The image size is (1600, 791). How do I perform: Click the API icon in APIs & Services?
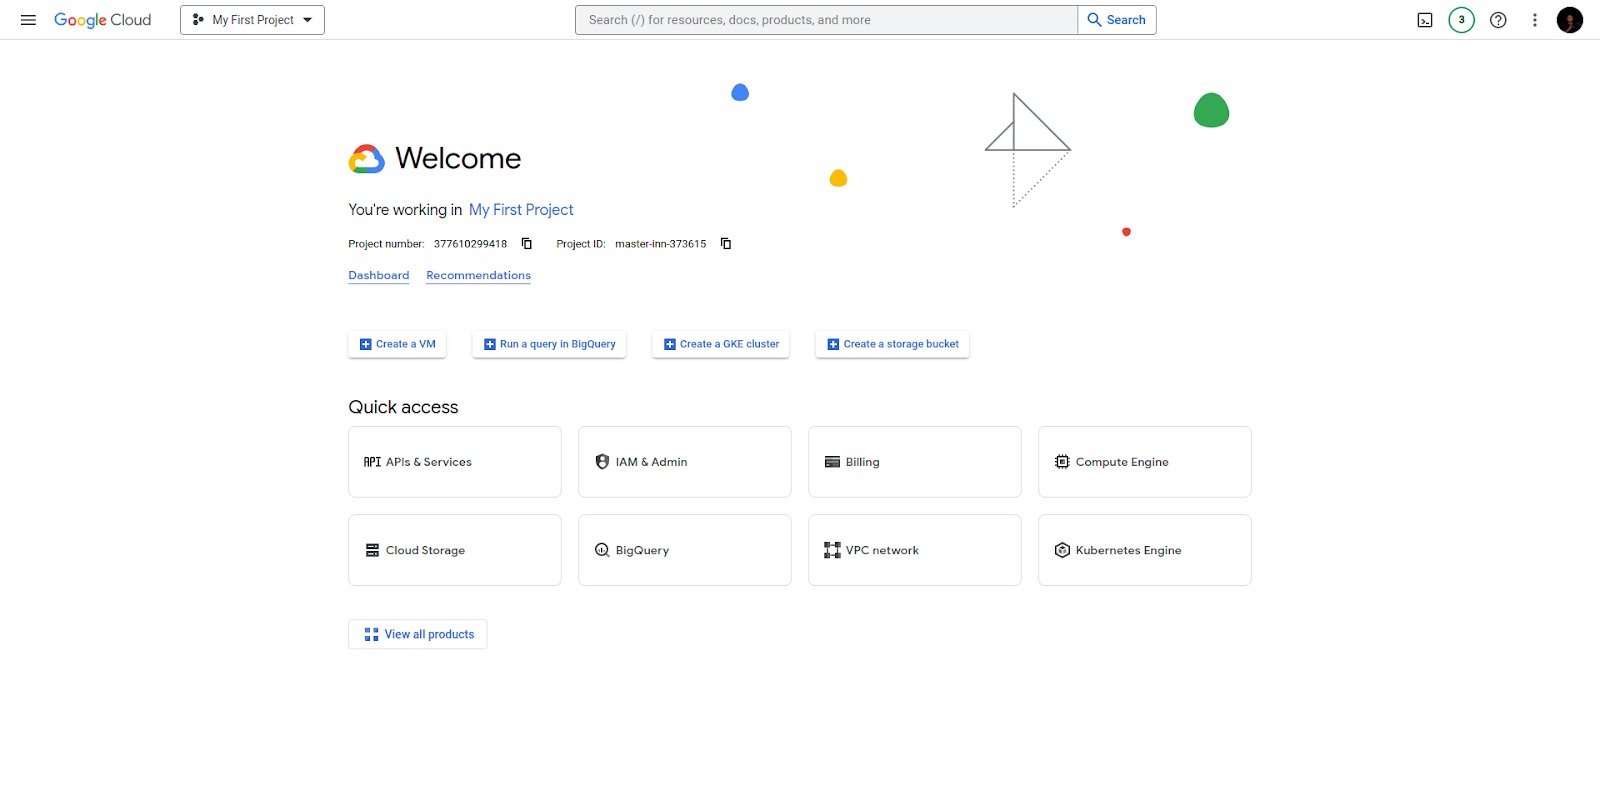372,462
